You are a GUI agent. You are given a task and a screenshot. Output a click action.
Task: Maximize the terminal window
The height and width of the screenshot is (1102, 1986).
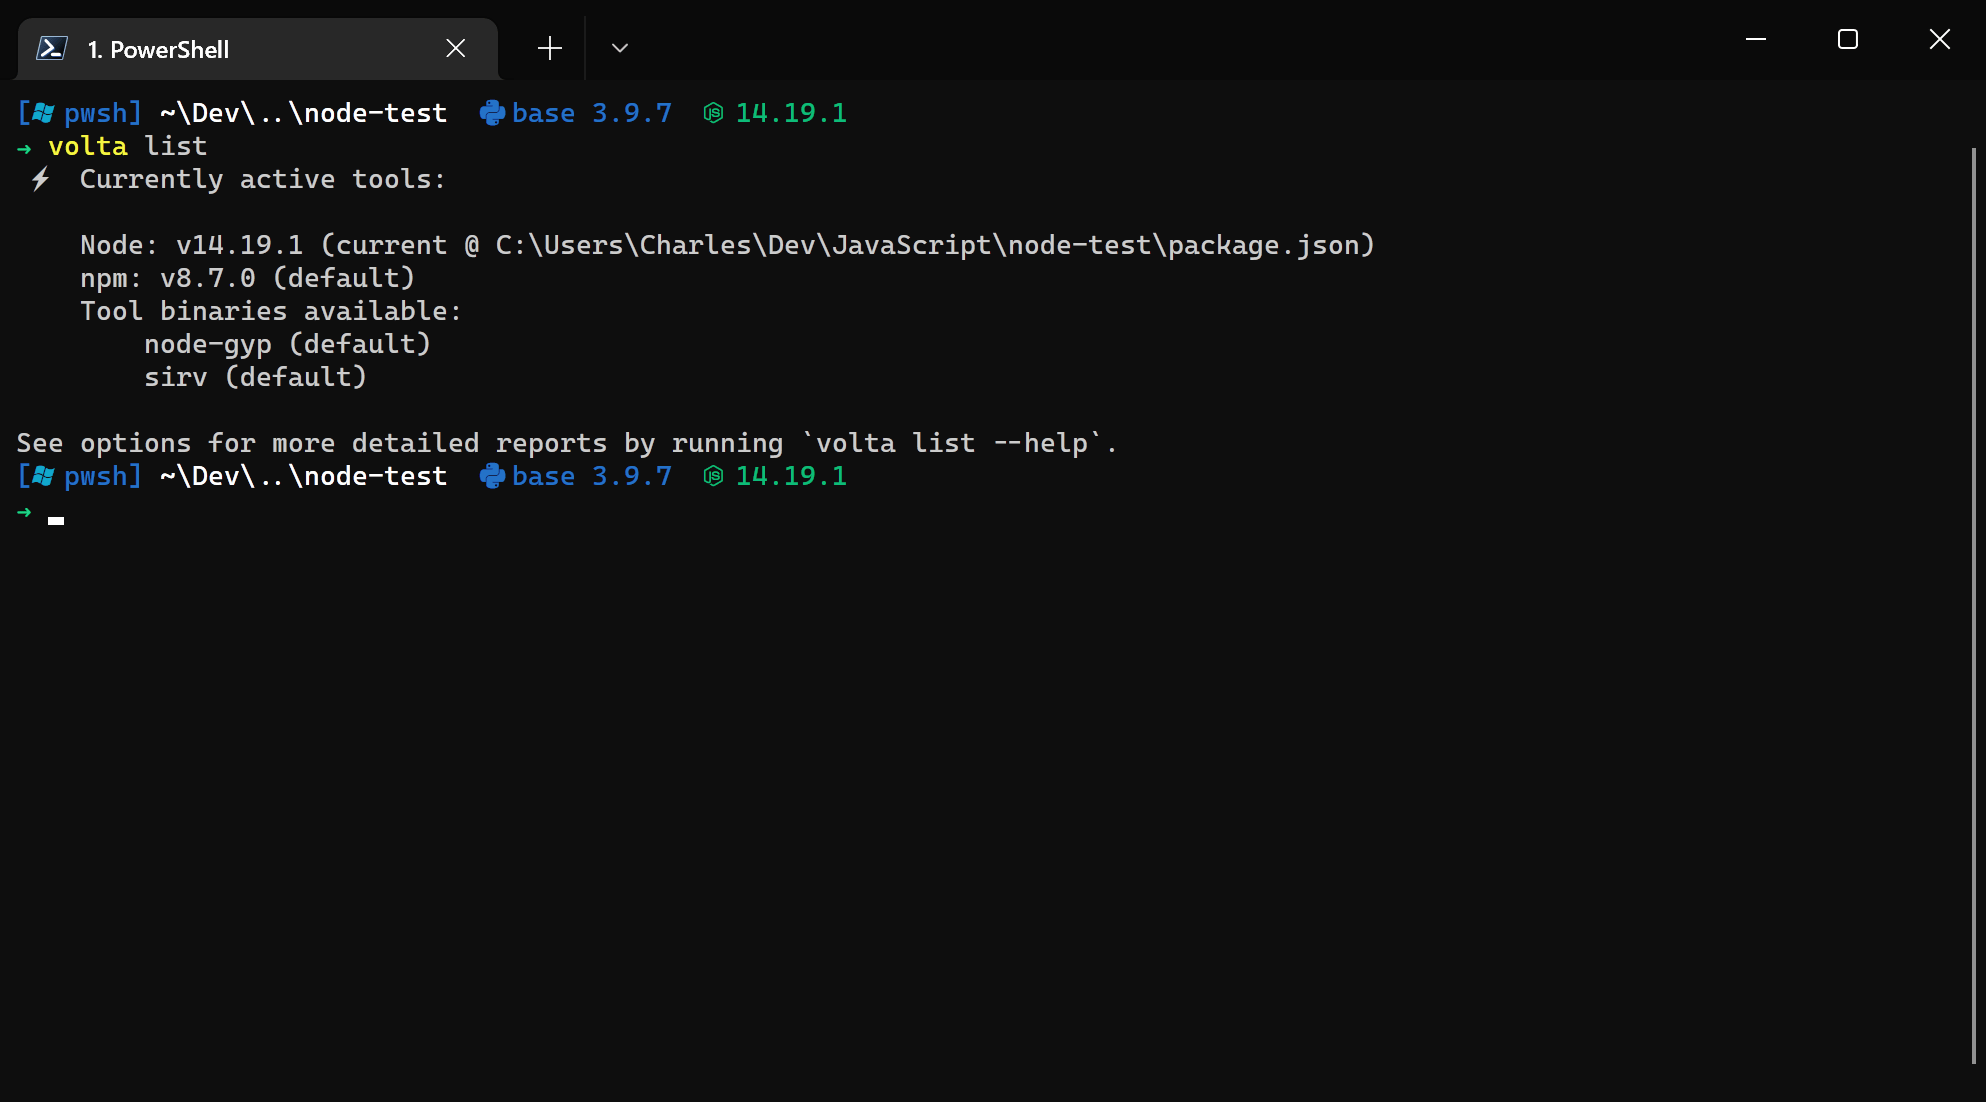point(1848,39)
